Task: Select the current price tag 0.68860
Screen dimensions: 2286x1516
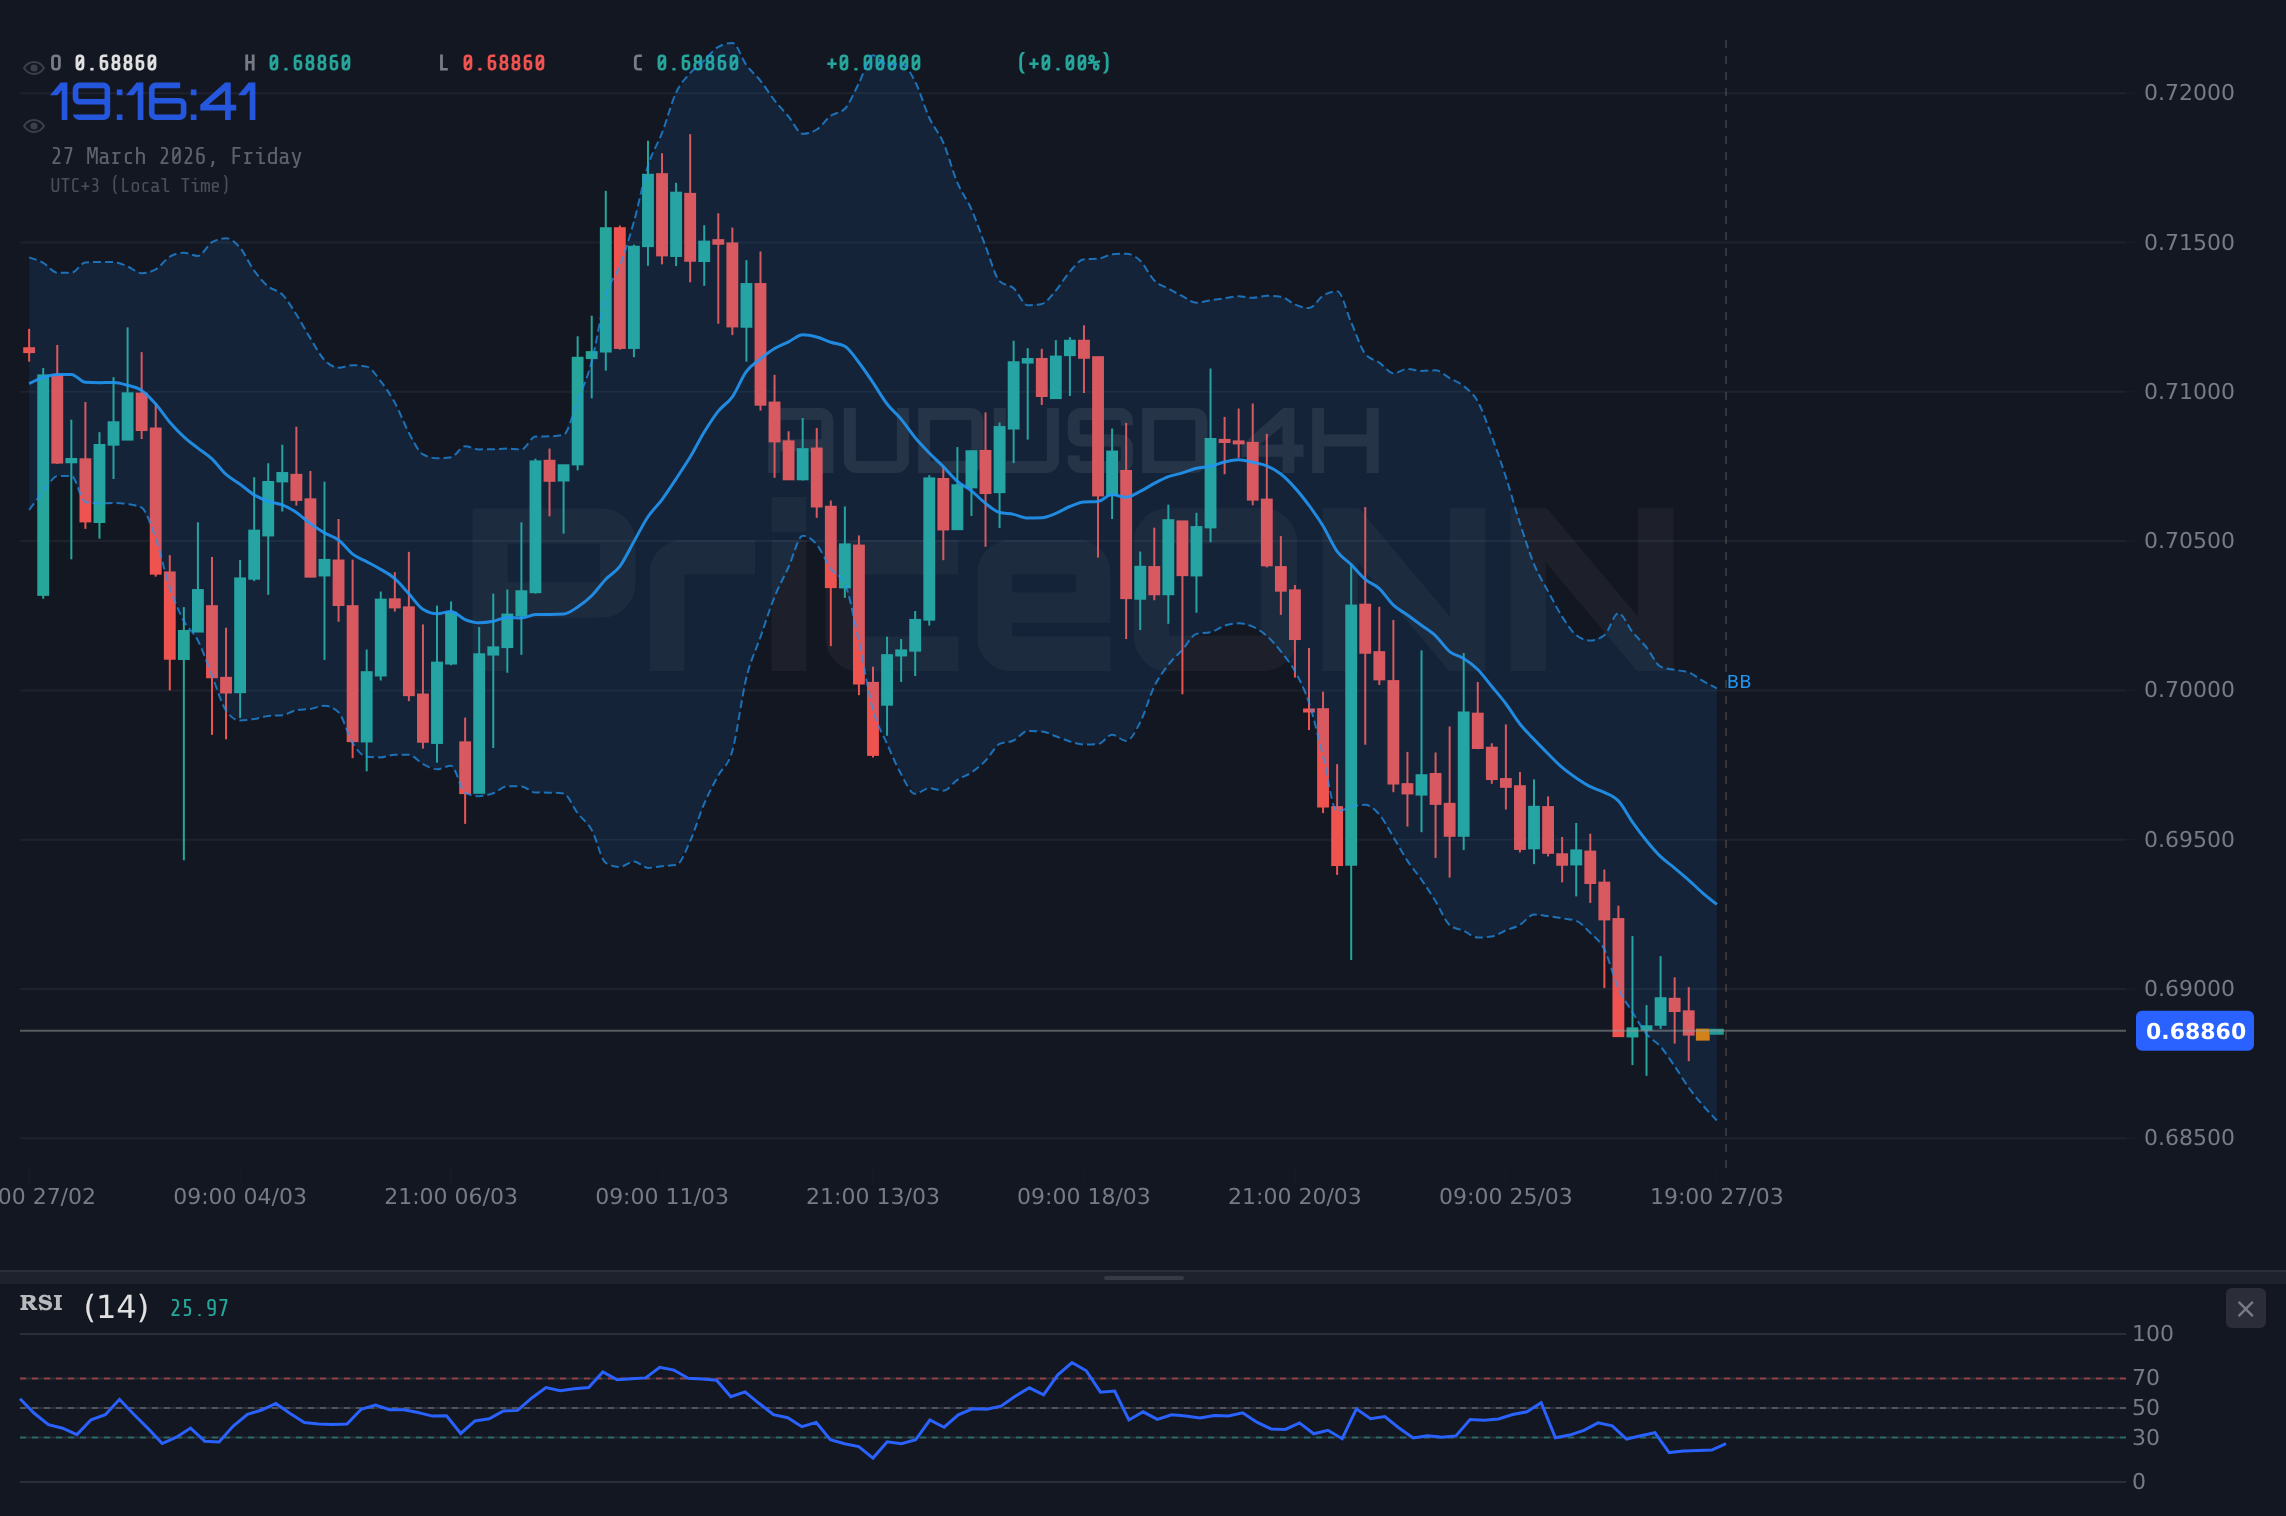Action: (2194, 1031)
